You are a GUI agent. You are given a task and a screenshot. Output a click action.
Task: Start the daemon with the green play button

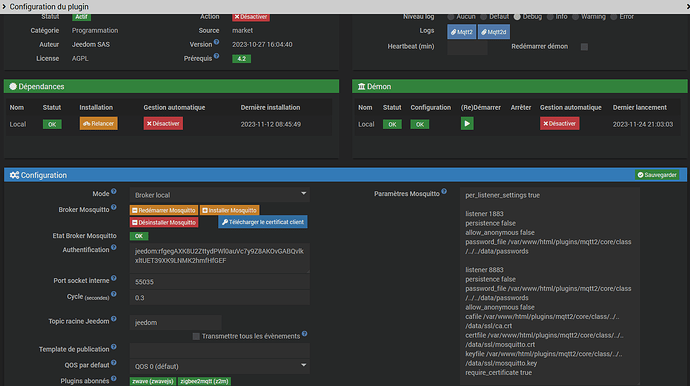click(x=467, y=124)
